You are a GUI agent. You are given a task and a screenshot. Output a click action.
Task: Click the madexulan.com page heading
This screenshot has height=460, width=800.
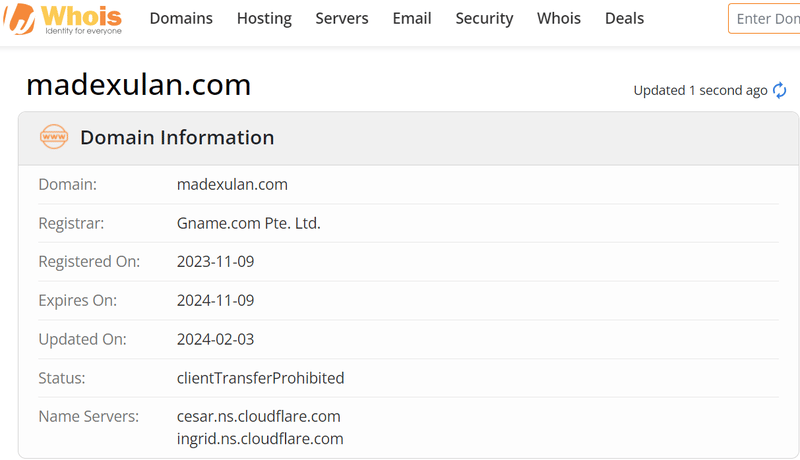pyautogui.click(x=139, y=85)
